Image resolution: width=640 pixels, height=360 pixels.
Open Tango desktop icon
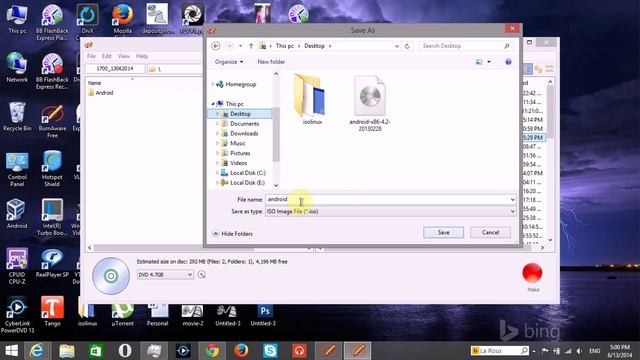pyautogui.click(x=52, y=311)
